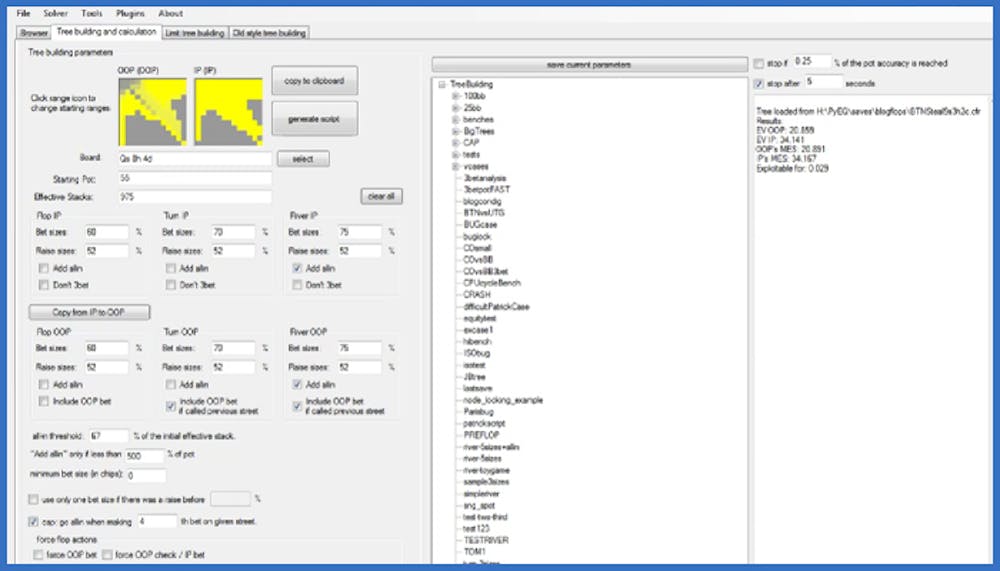Click the stop after seconds value field
The height and width of the screenshot is (571, 1000).
(x=823, y=82)
